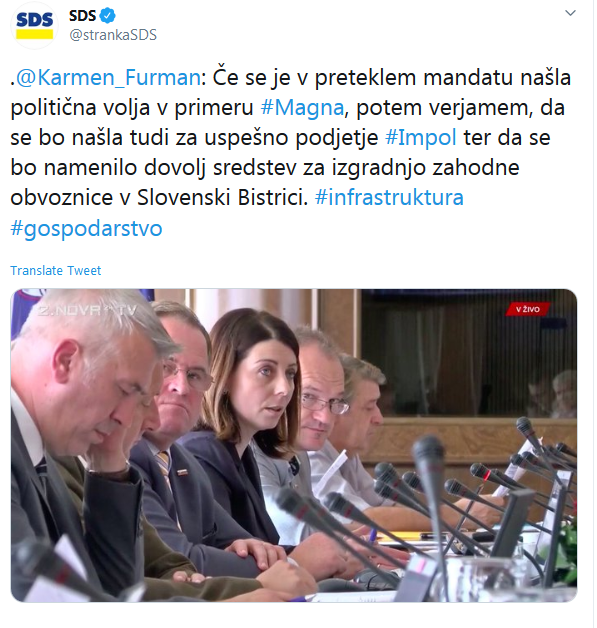Open the SDS profile avatar logo
Screen dimensions: 597x628
point(34,26)
